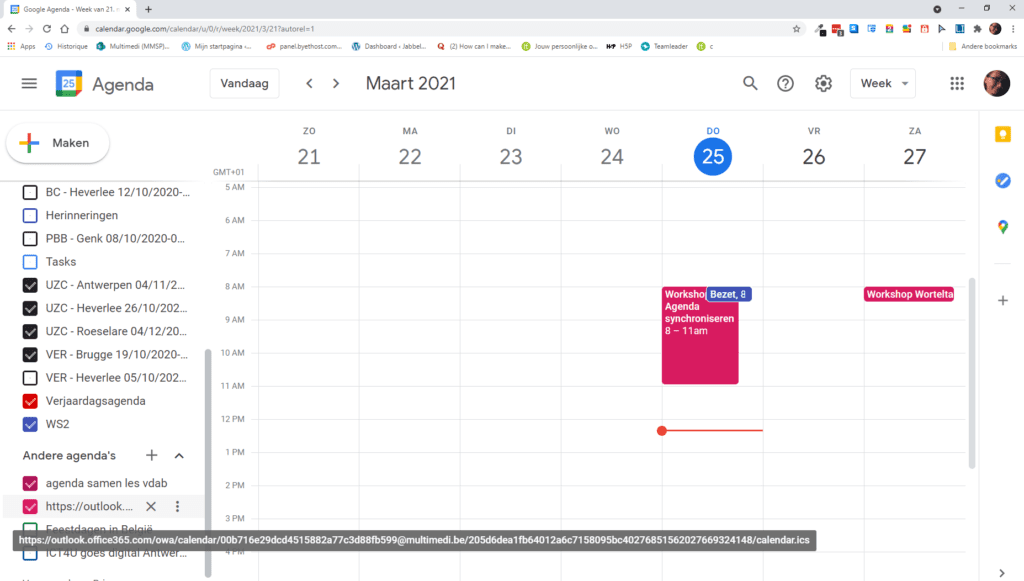This screenshot has height=581, width=1024.
Task: Close the Google Agenda browser tab
Action: [x=127, y=9]
